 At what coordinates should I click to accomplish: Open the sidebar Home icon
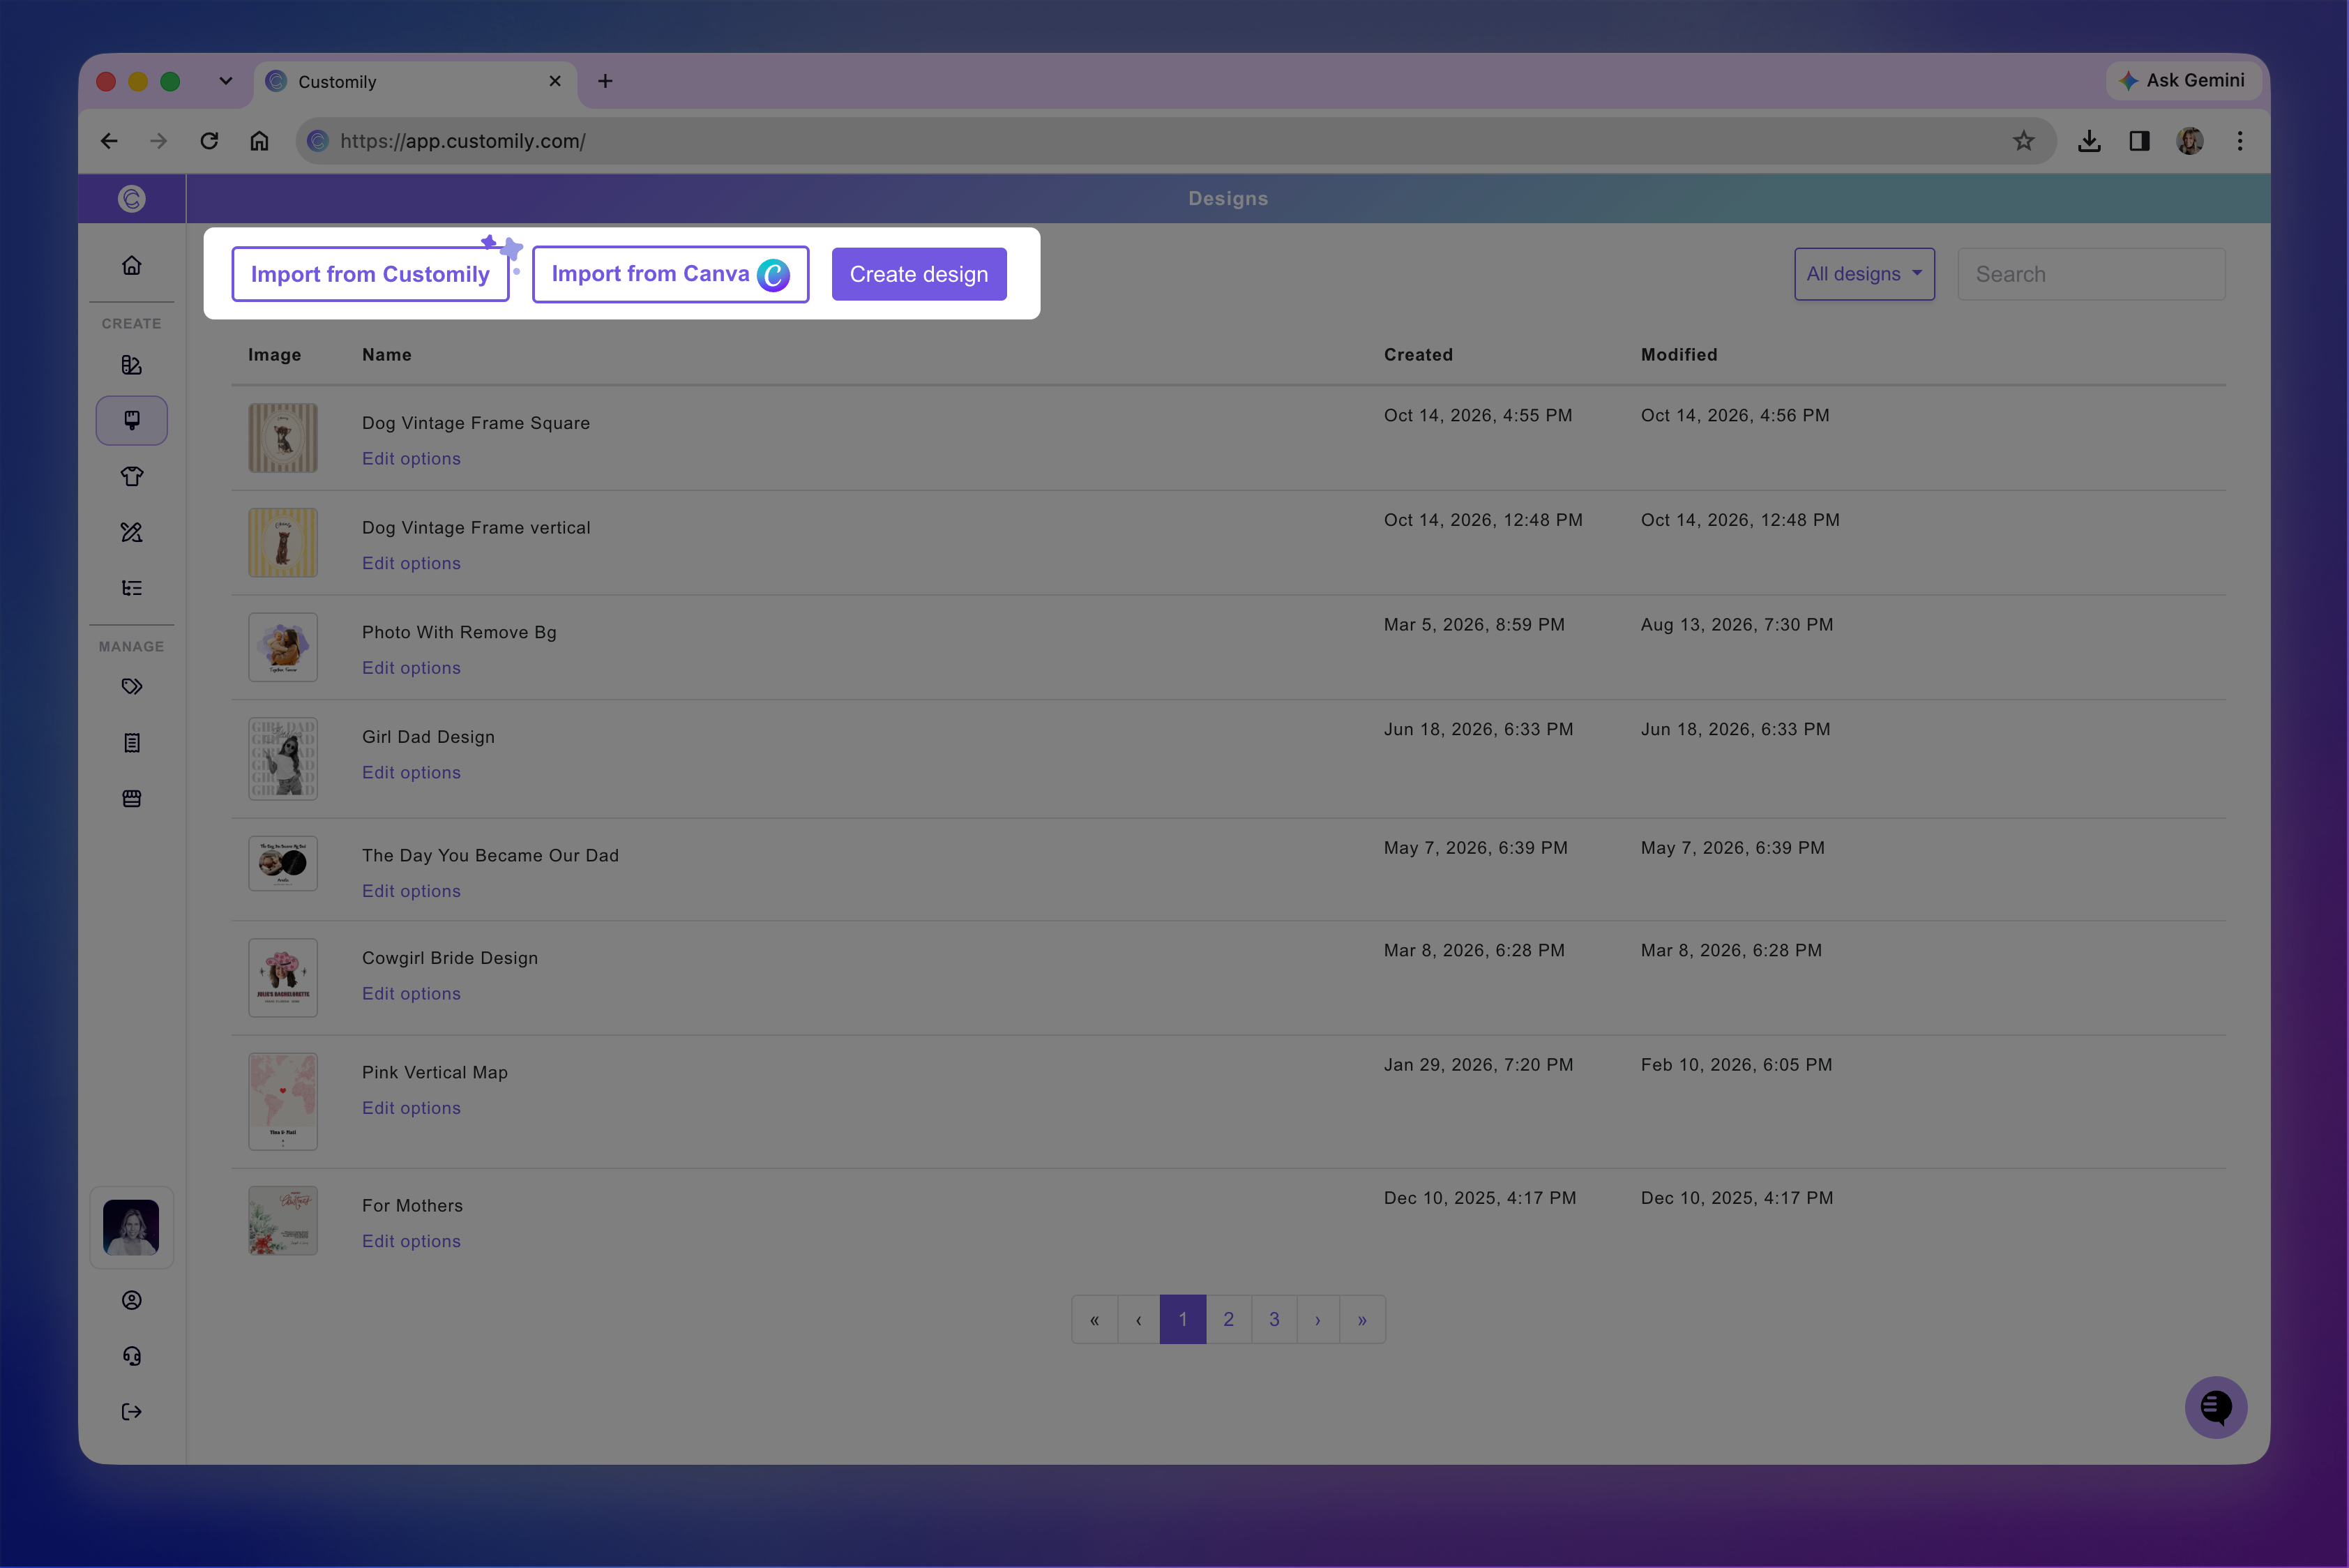tap(131, 265)
